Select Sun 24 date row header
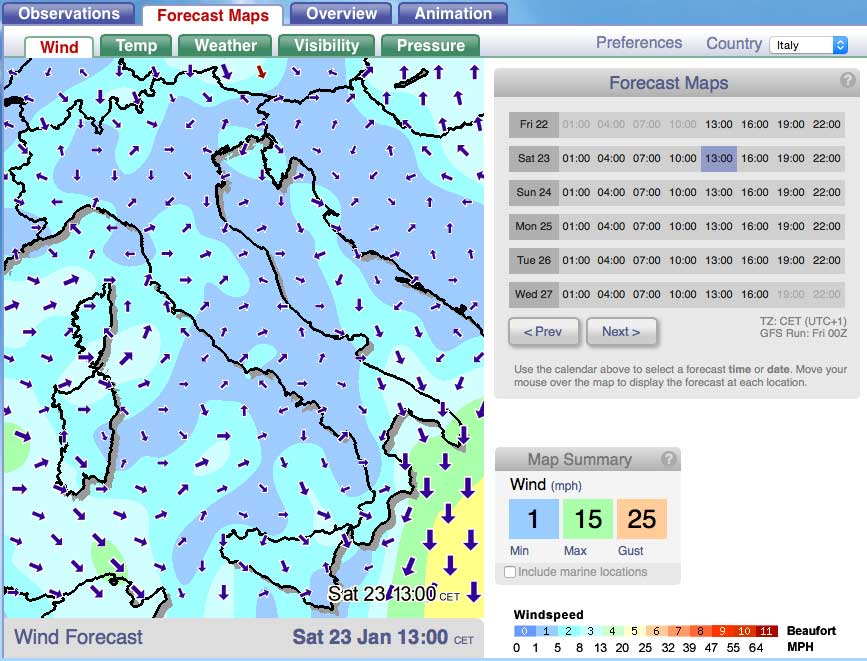Viewport: 867px width, 661px height. [x=534, y=192]
